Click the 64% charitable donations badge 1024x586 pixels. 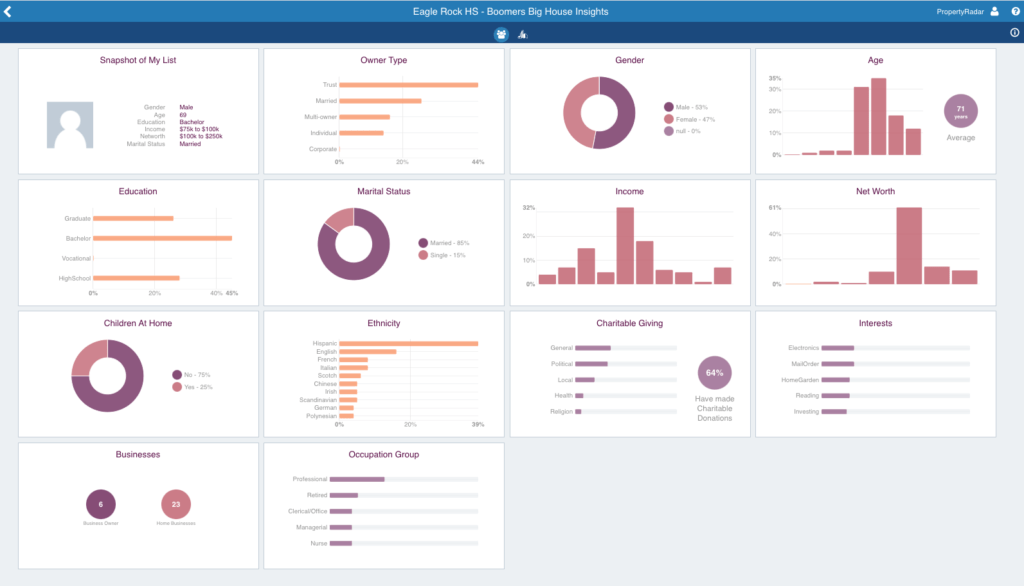point(714,373)
